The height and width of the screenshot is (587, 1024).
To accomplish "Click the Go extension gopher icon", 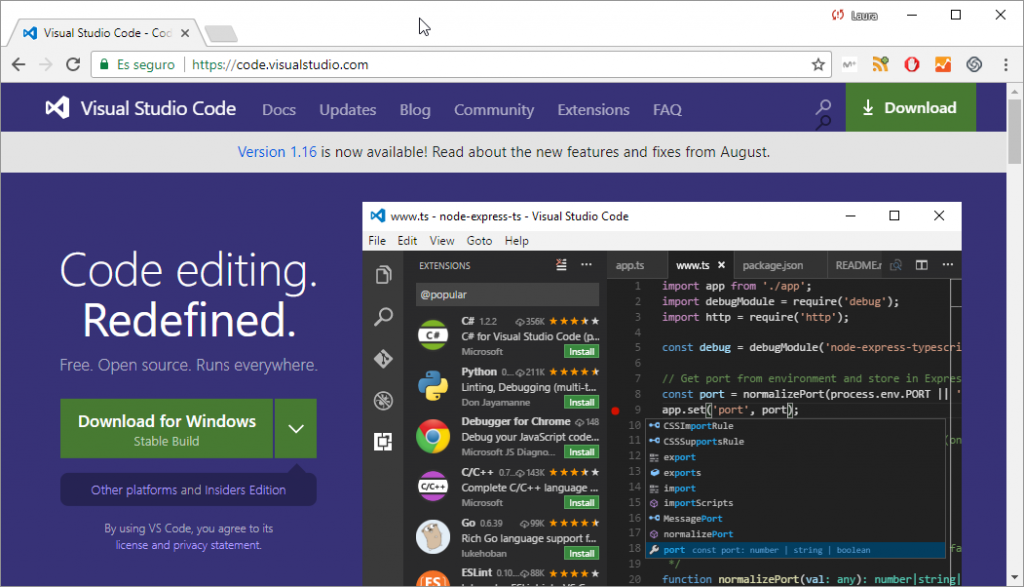I will pos(433,537).
